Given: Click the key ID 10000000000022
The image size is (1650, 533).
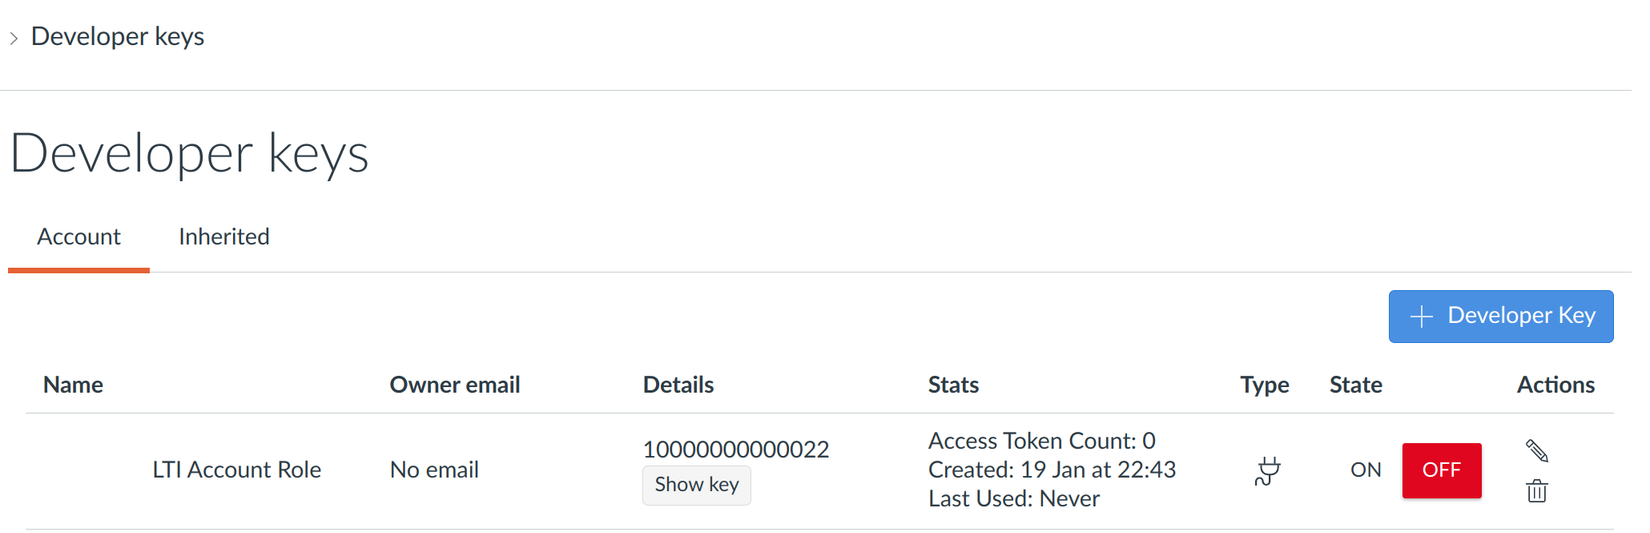Looking at the screenshot, I should tap(735, 450).
